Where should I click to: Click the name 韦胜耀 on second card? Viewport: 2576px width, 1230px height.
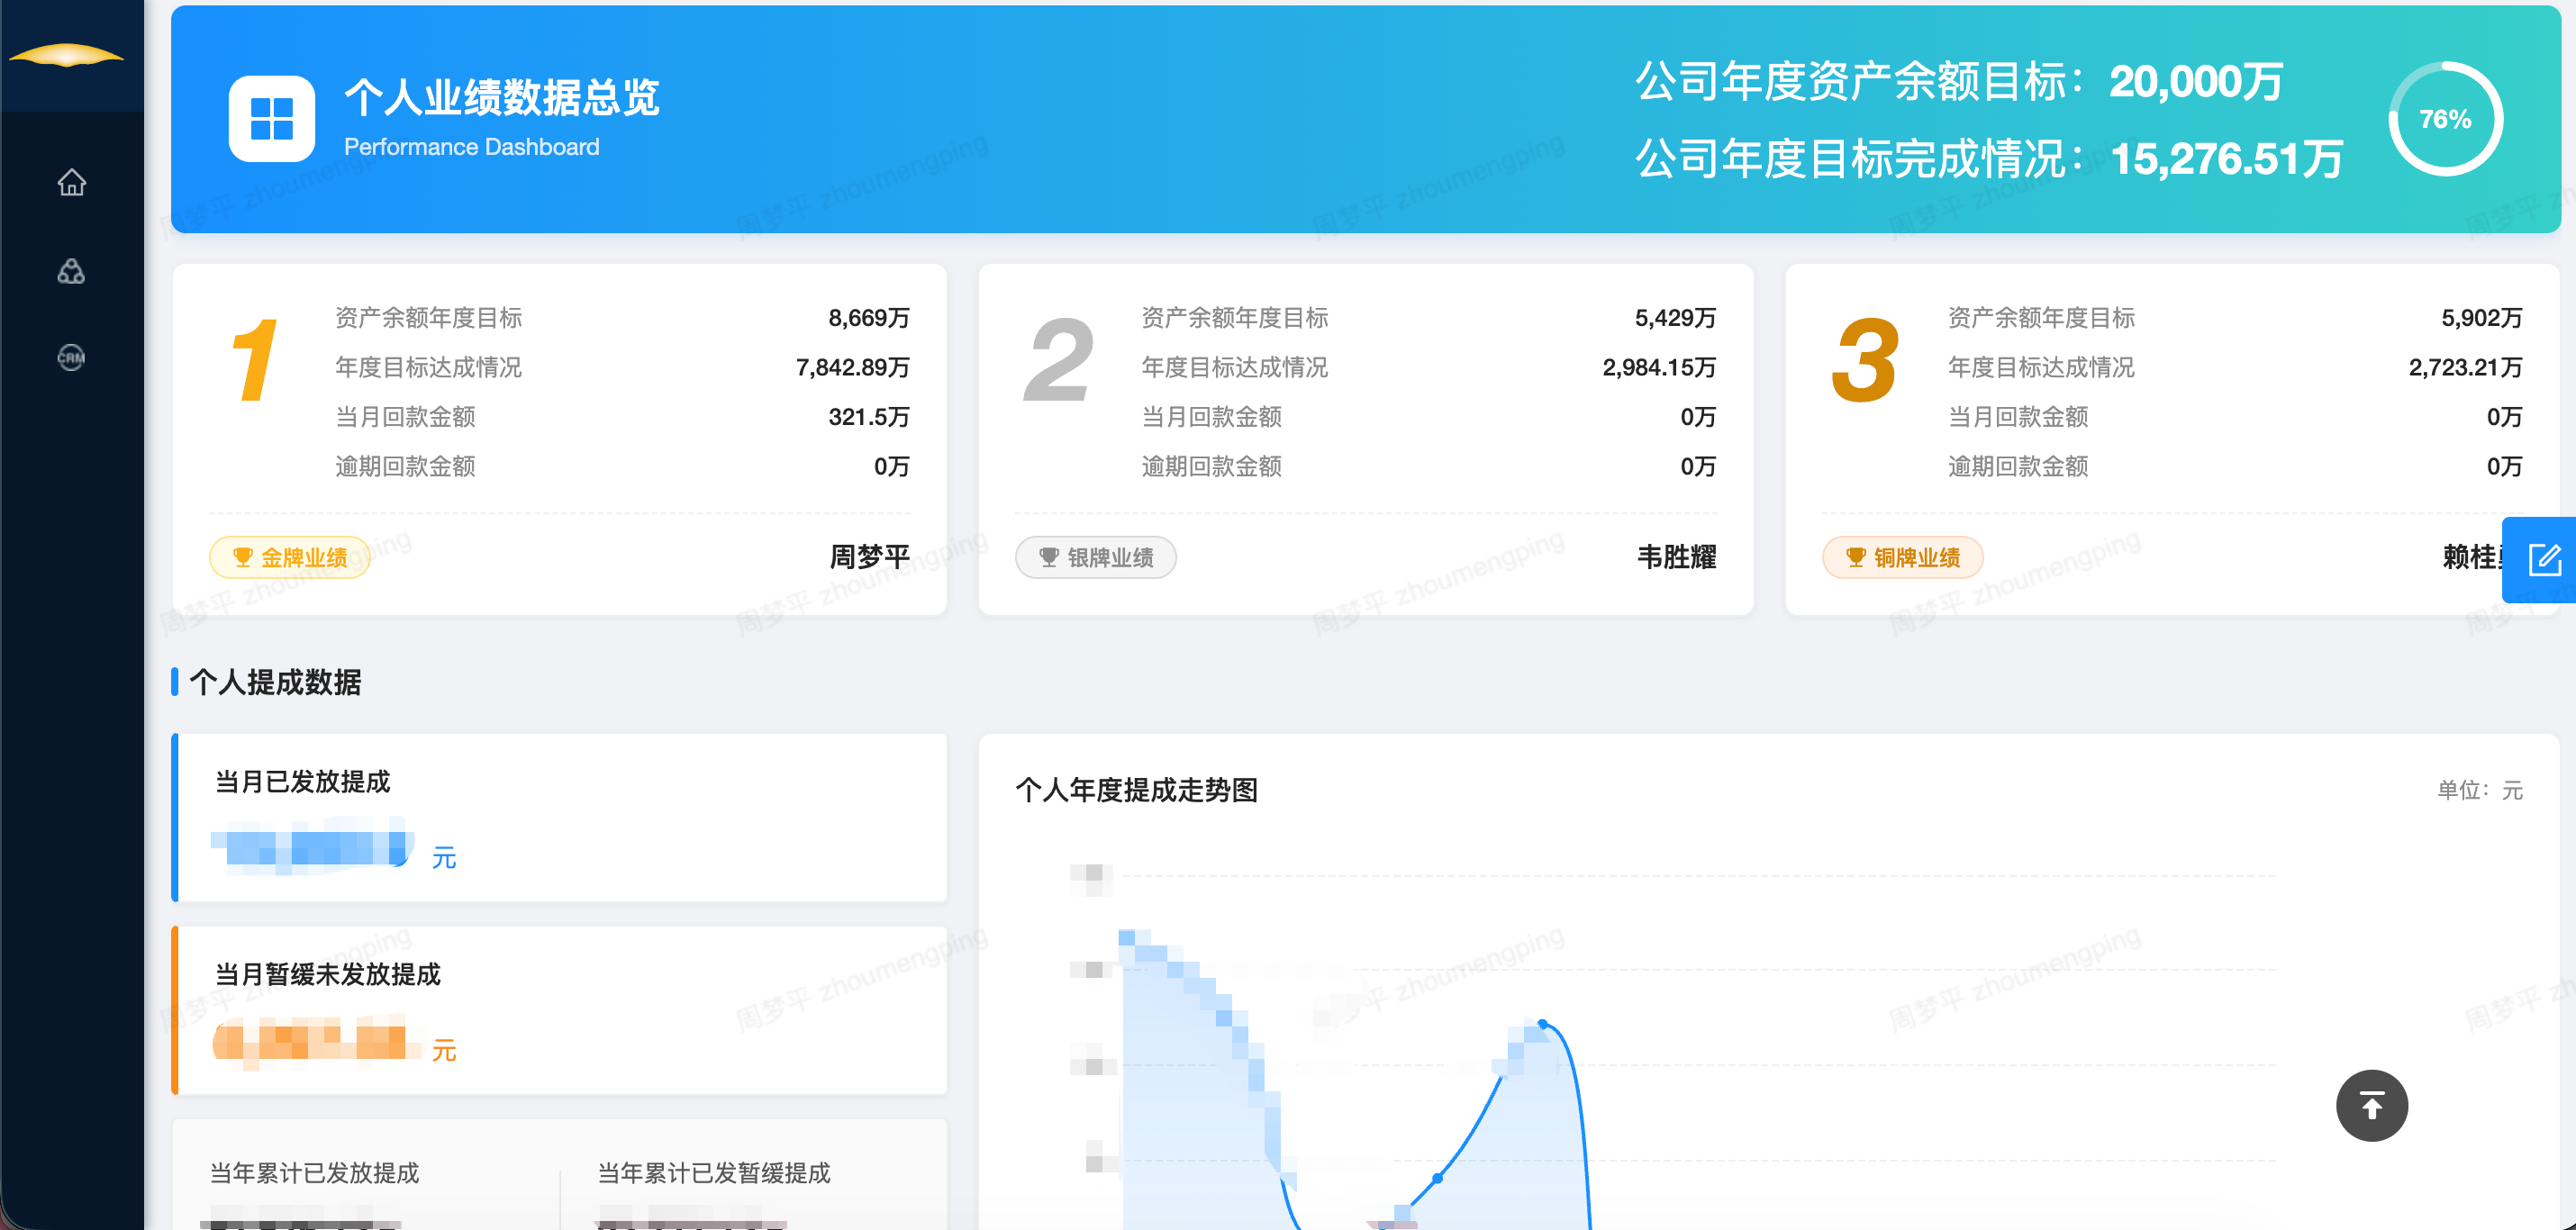[1676, 557]
